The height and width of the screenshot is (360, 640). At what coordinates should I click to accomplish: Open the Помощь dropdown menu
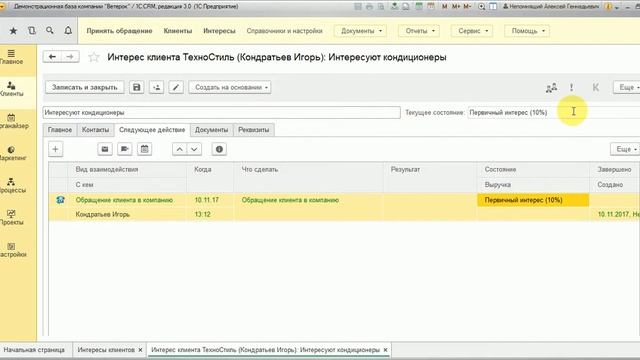(527, 31)
